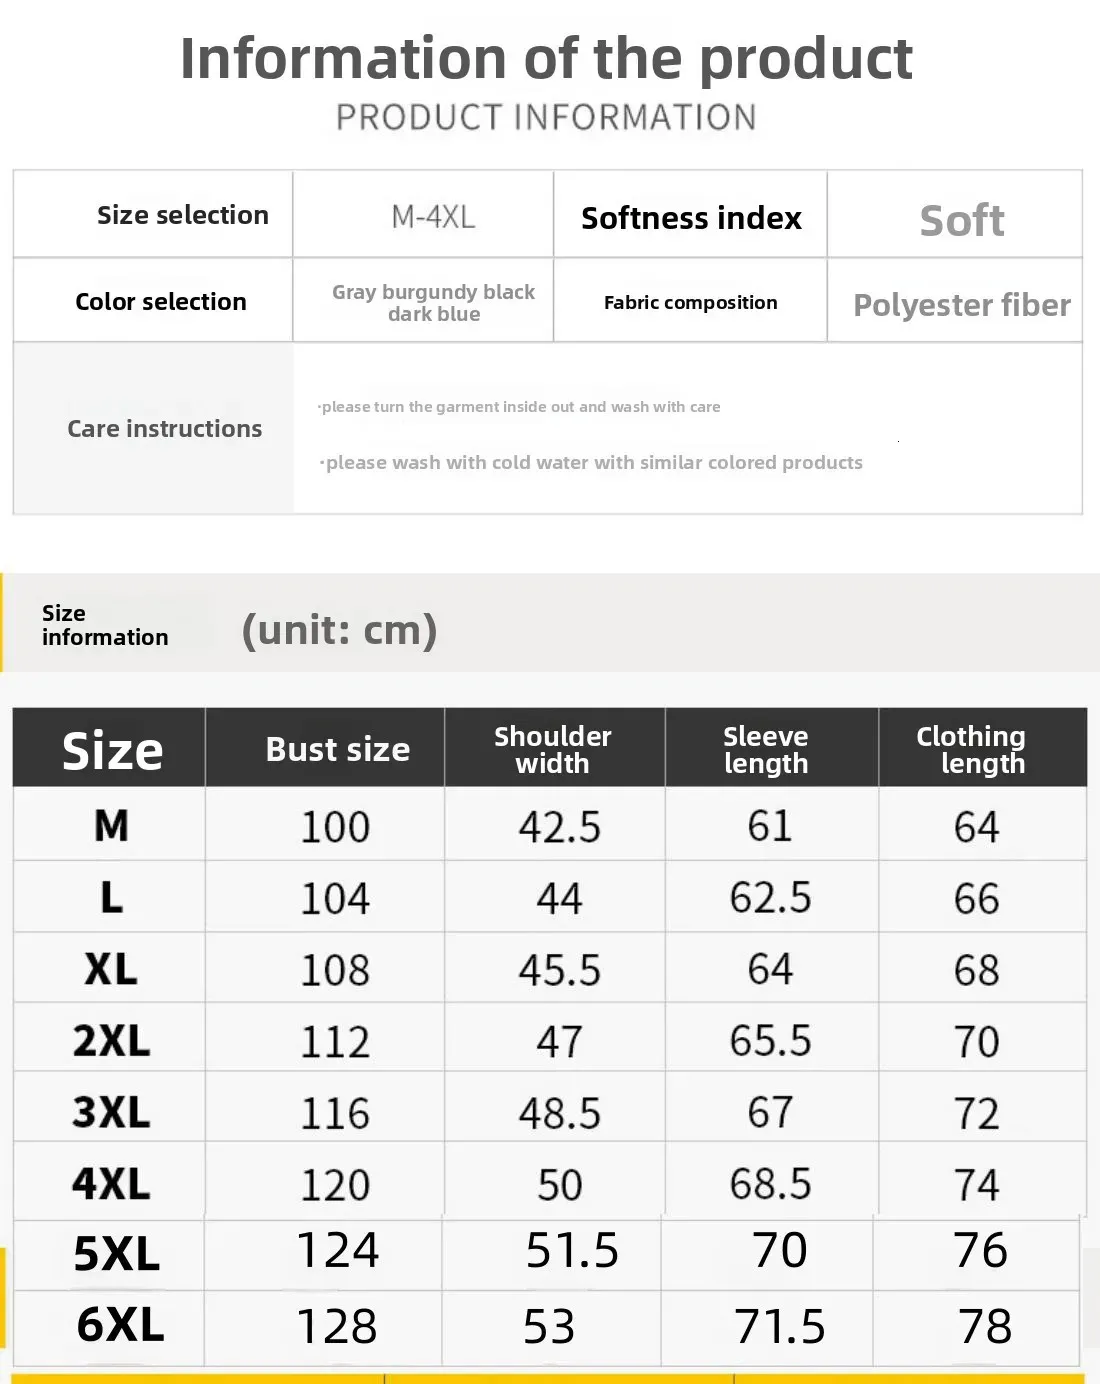The height and width of the screenshot is (1384, 1100).
Task: Click the "PRODUCT INFORMATION" subtitle text
Action: (x=546, y=117)
